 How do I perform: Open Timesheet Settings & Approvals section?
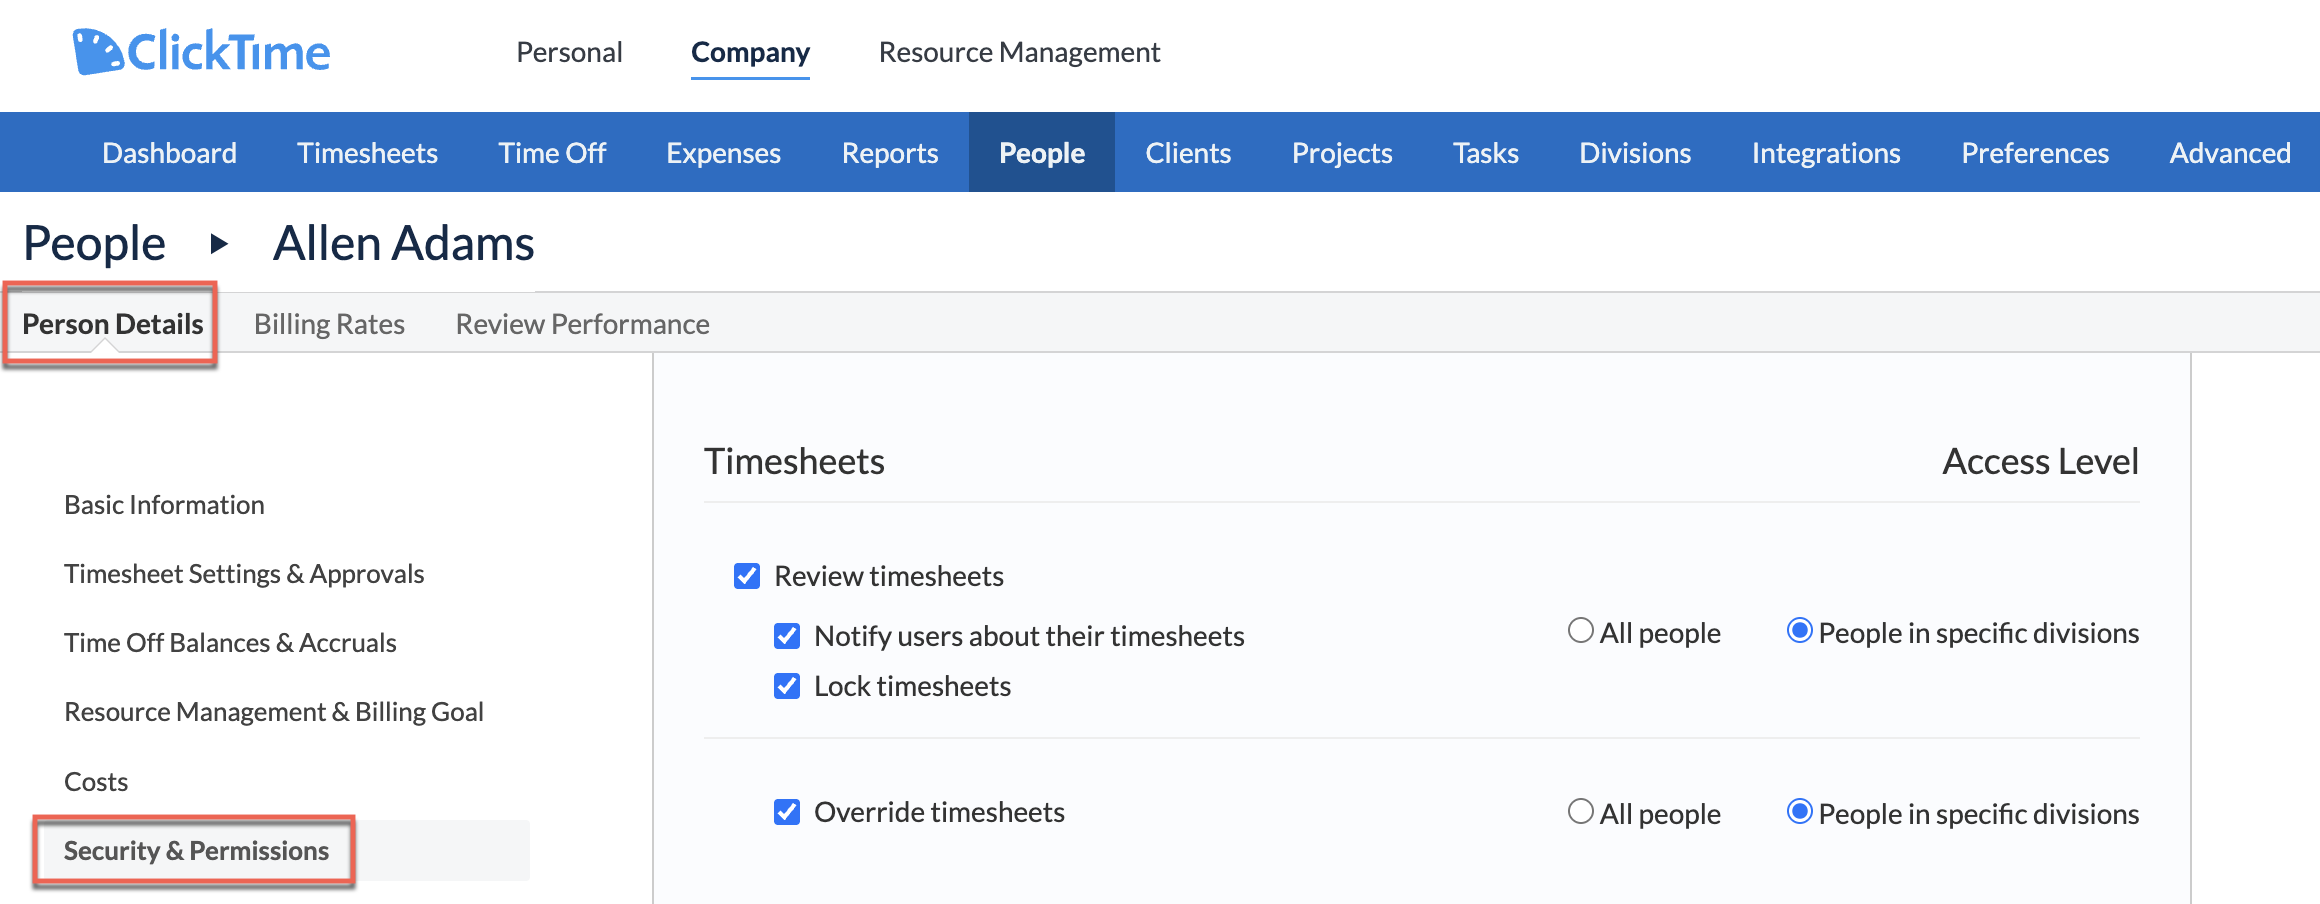(x=244, y=573)
